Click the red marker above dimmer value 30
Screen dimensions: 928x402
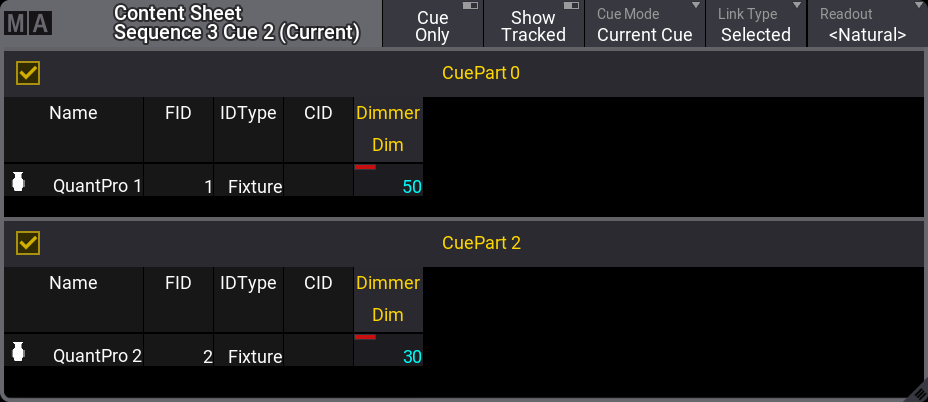point(365,337)
